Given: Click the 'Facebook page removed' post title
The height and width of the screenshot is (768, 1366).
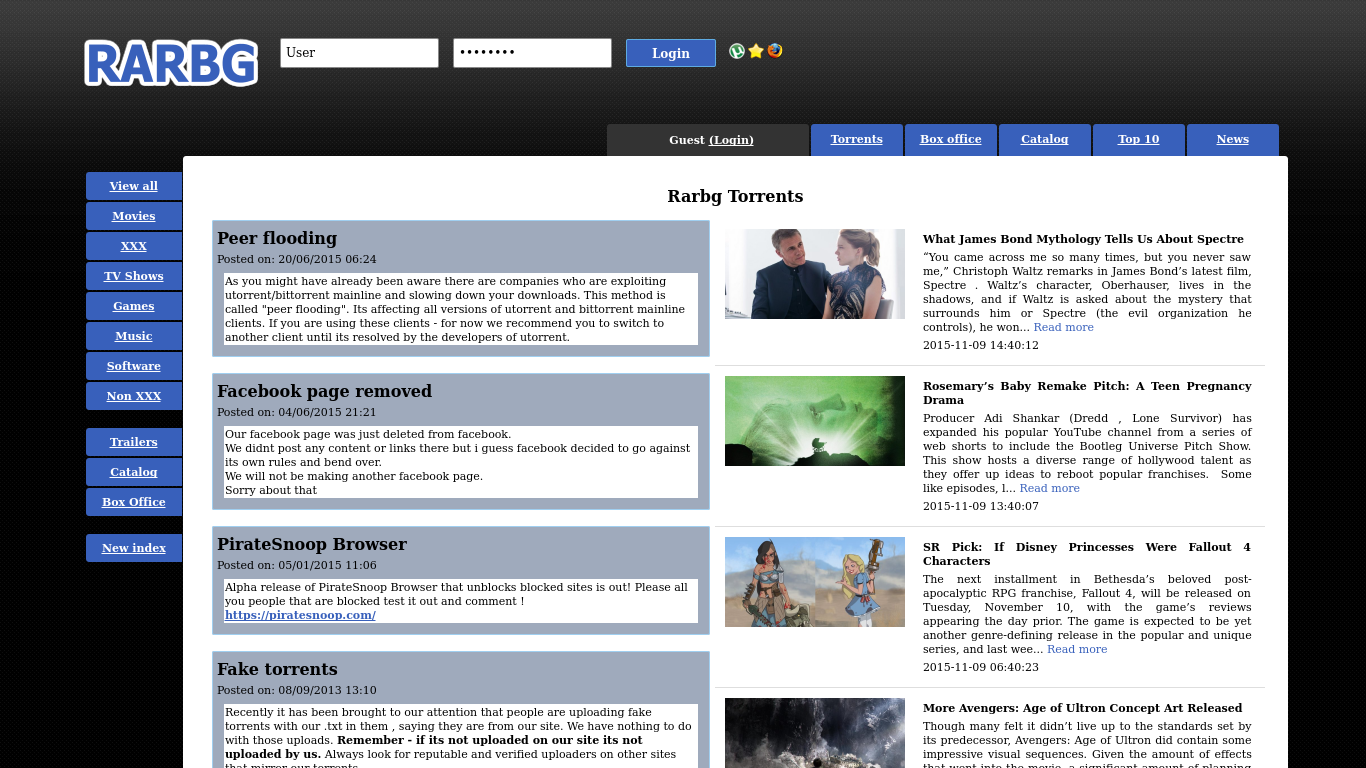Looking at the screenshot, I should point(324,391).
